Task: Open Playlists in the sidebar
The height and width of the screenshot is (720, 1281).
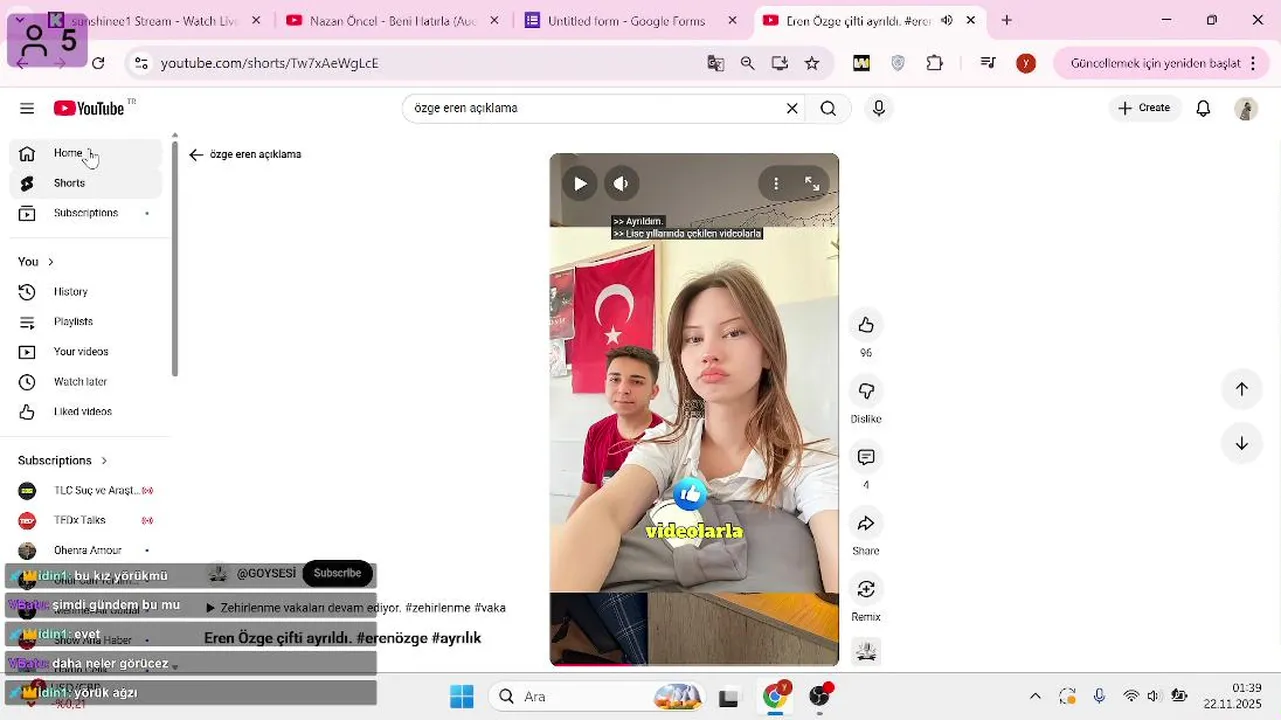Action: [x=86, y=322]
